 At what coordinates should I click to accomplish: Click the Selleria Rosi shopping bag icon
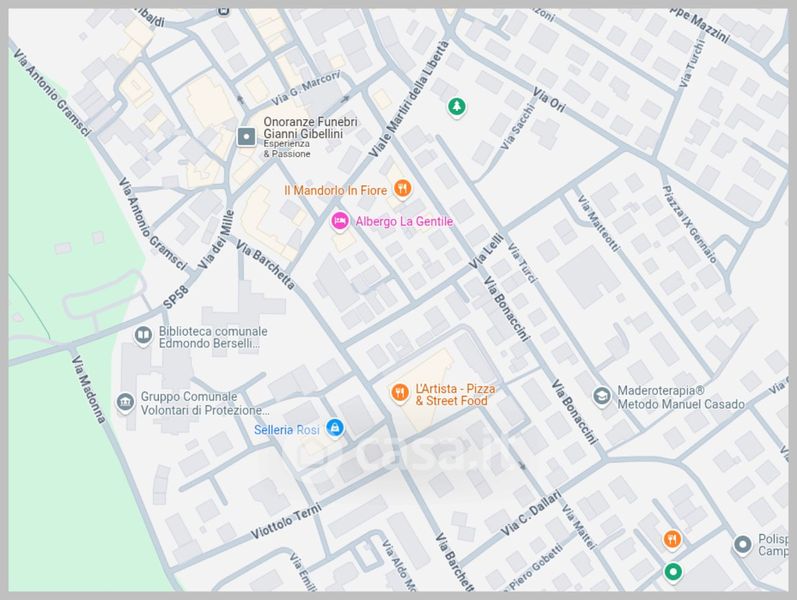[x=334, y=429]
